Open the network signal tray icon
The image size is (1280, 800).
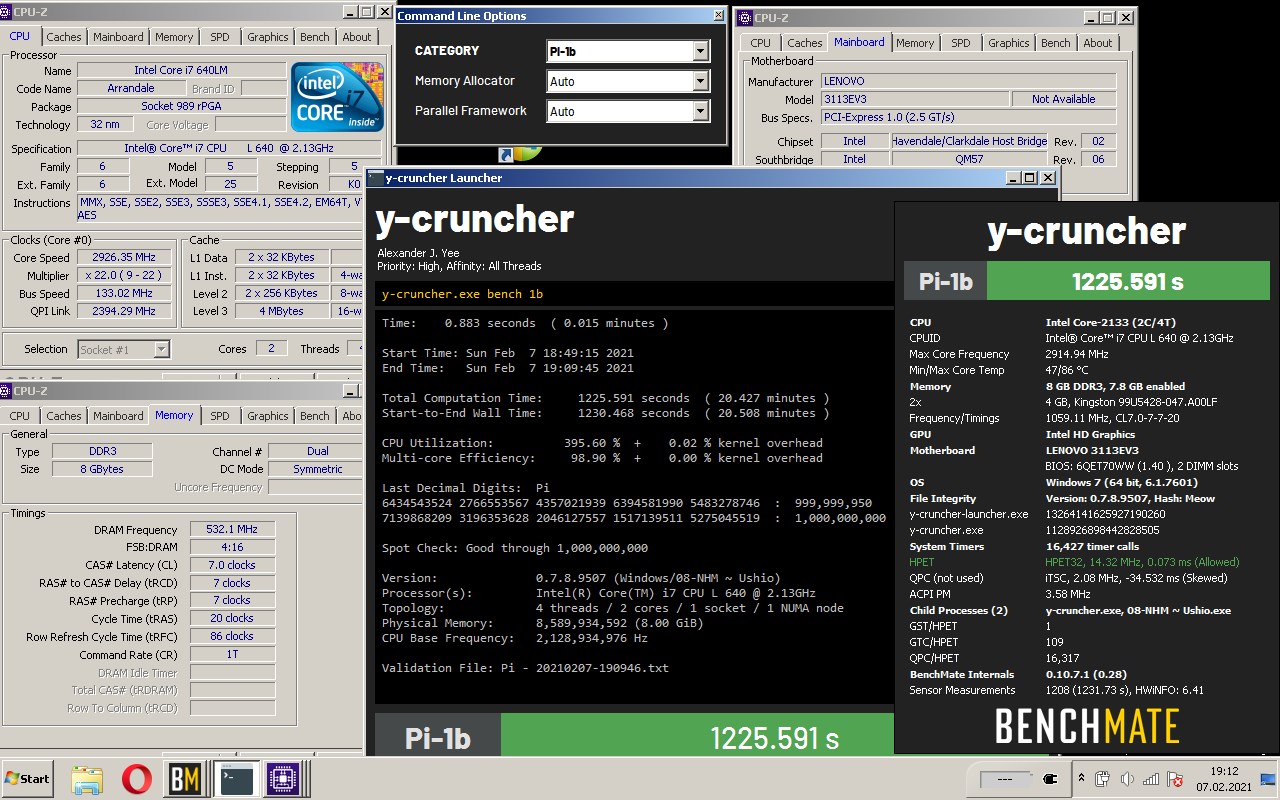pyautogui.click(x=1151, y=779)
